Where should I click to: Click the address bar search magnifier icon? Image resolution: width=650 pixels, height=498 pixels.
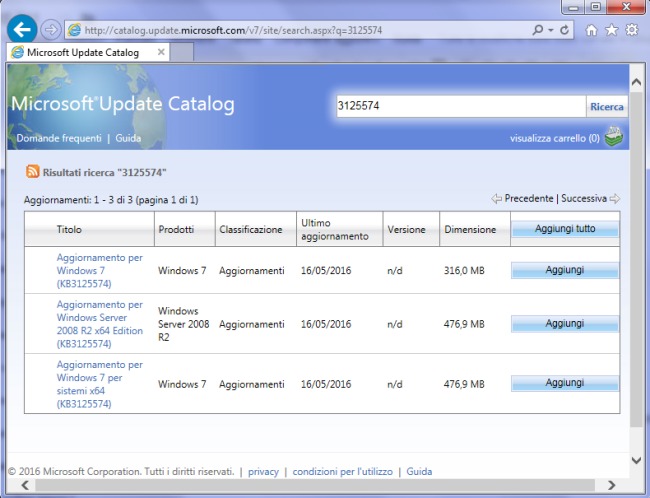[x=537, y=30]
